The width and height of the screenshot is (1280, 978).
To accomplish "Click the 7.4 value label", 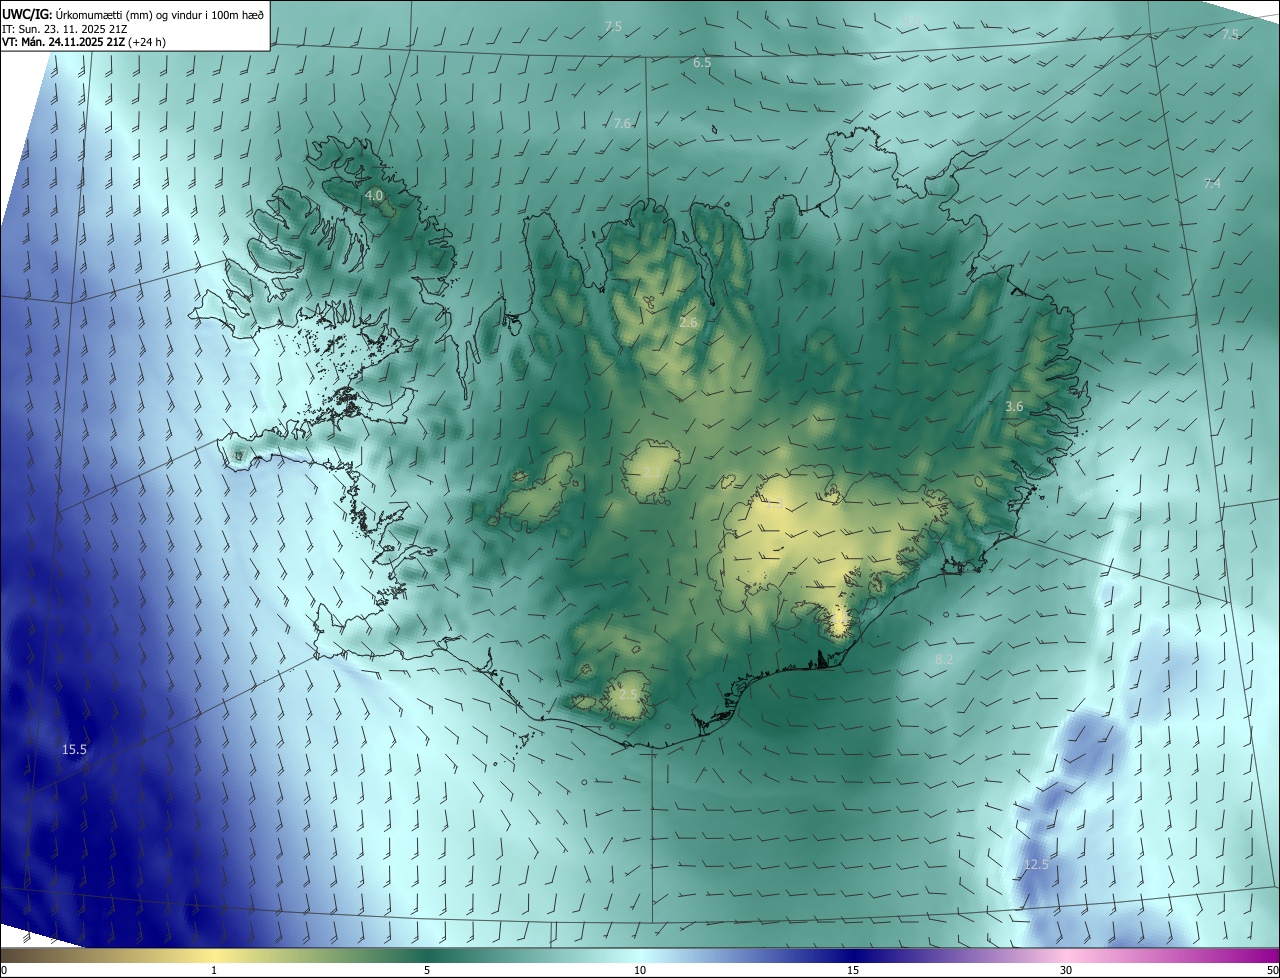I will pyautogui.click(x=1212, y=183).
